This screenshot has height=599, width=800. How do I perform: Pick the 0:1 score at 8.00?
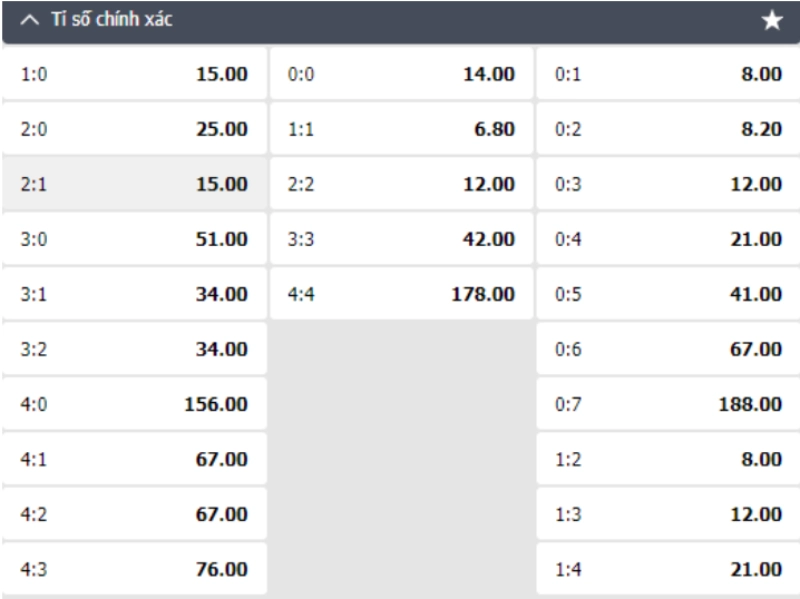668,74
